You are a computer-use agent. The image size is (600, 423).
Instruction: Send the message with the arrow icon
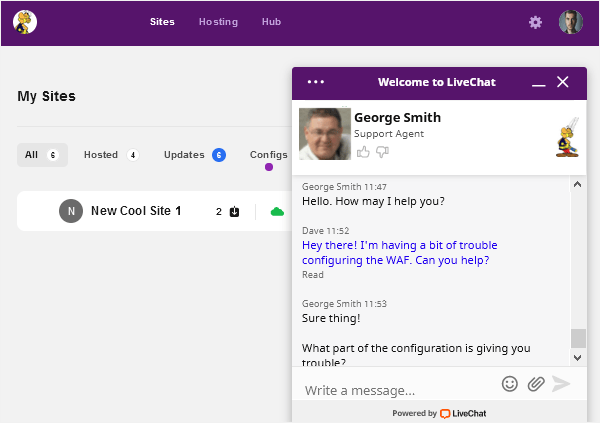(x=562, y=384)
